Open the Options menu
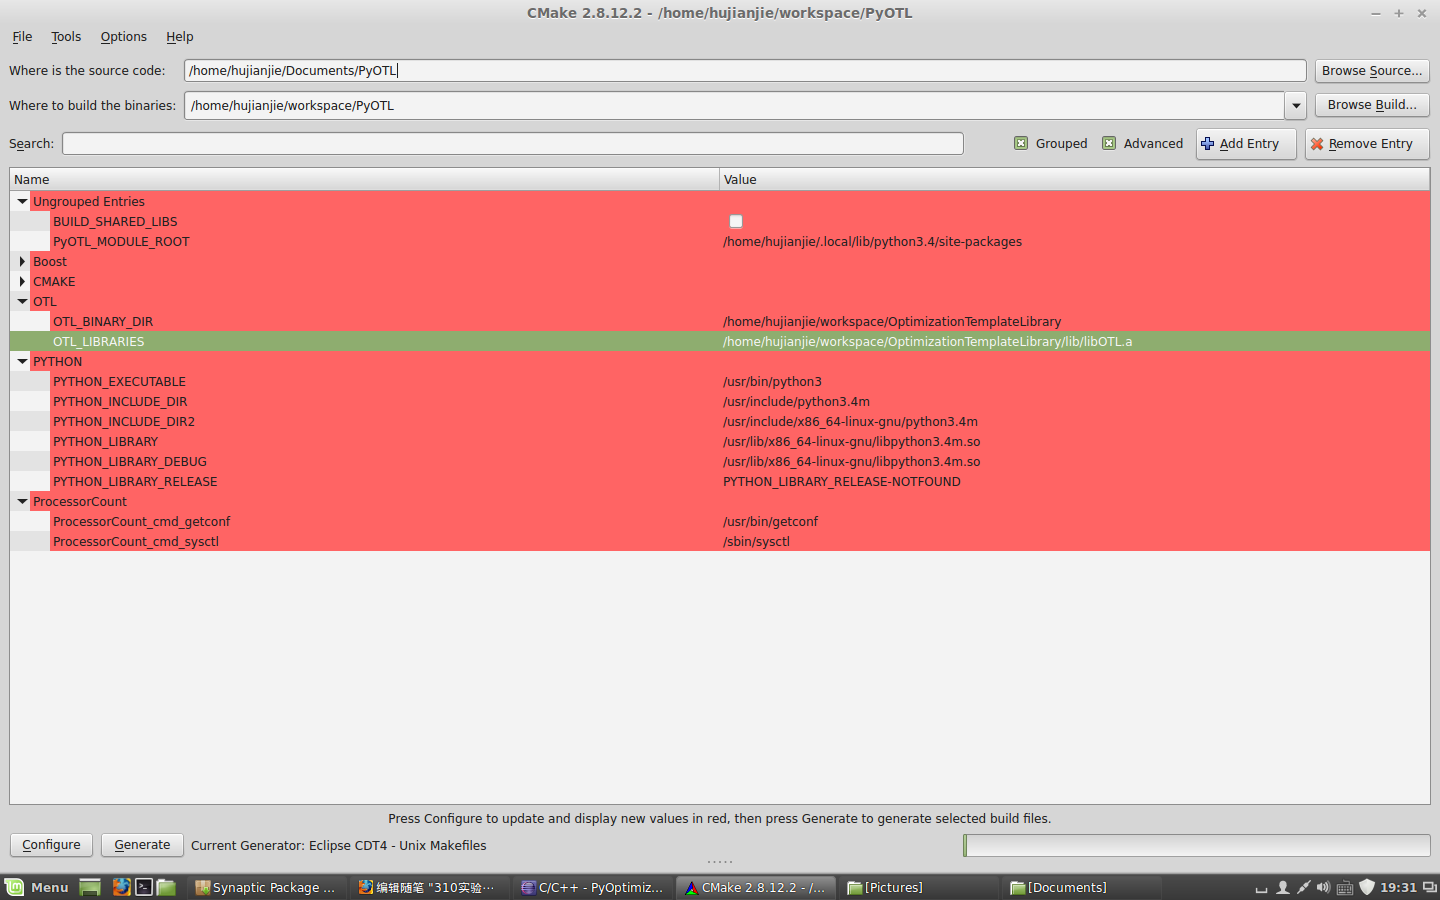 coord(123,36)
